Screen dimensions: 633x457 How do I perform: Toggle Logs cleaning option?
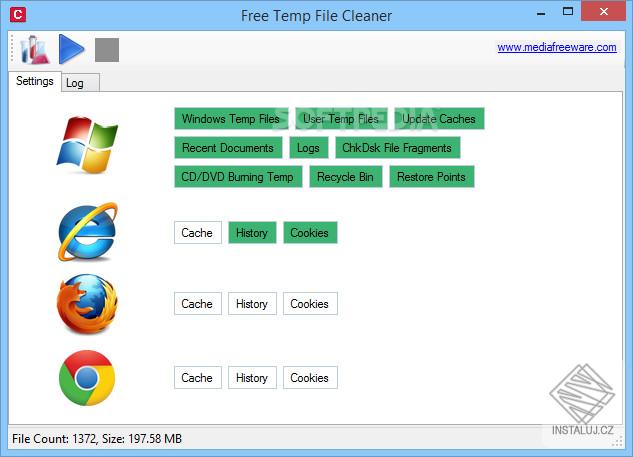308,148
